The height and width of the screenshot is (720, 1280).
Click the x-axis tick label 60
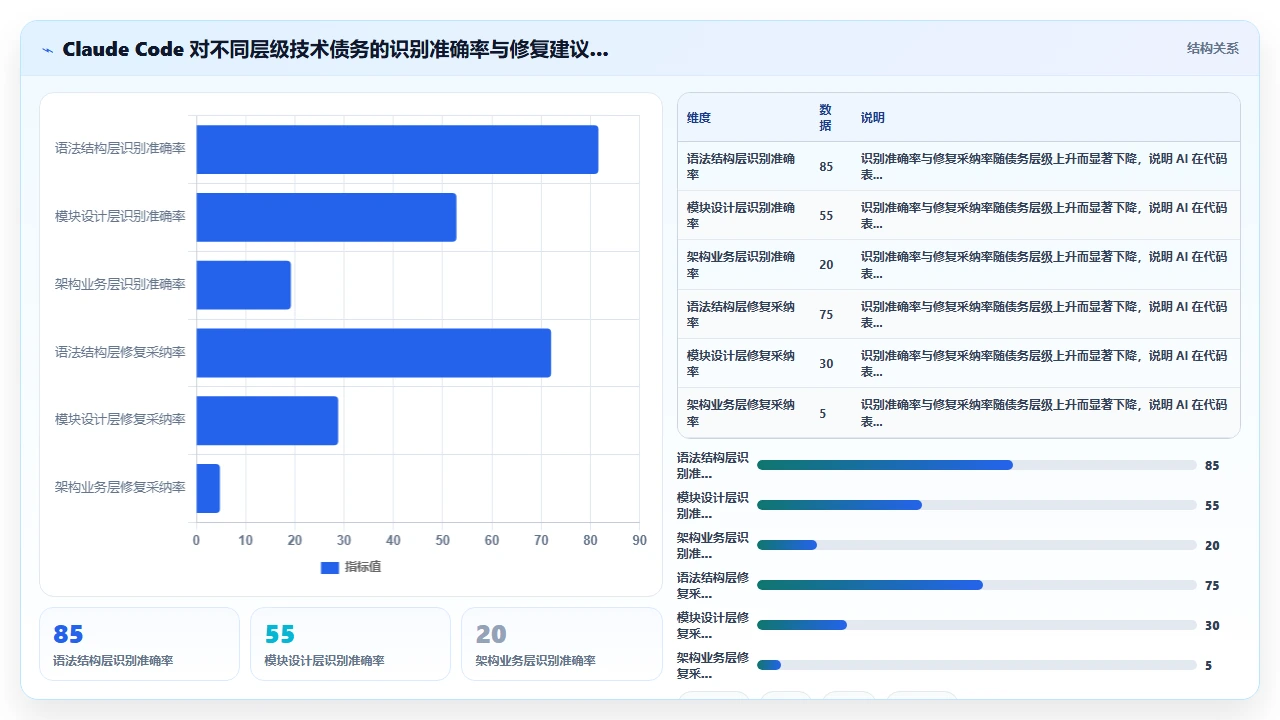pyautogui.click(x=492, y=540)
